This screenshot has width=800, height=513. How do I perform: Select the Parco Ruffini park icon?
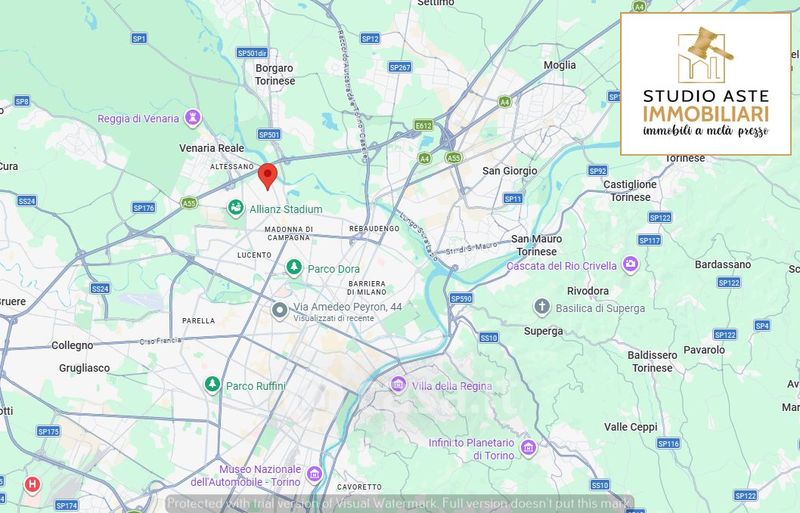[212, 385]
